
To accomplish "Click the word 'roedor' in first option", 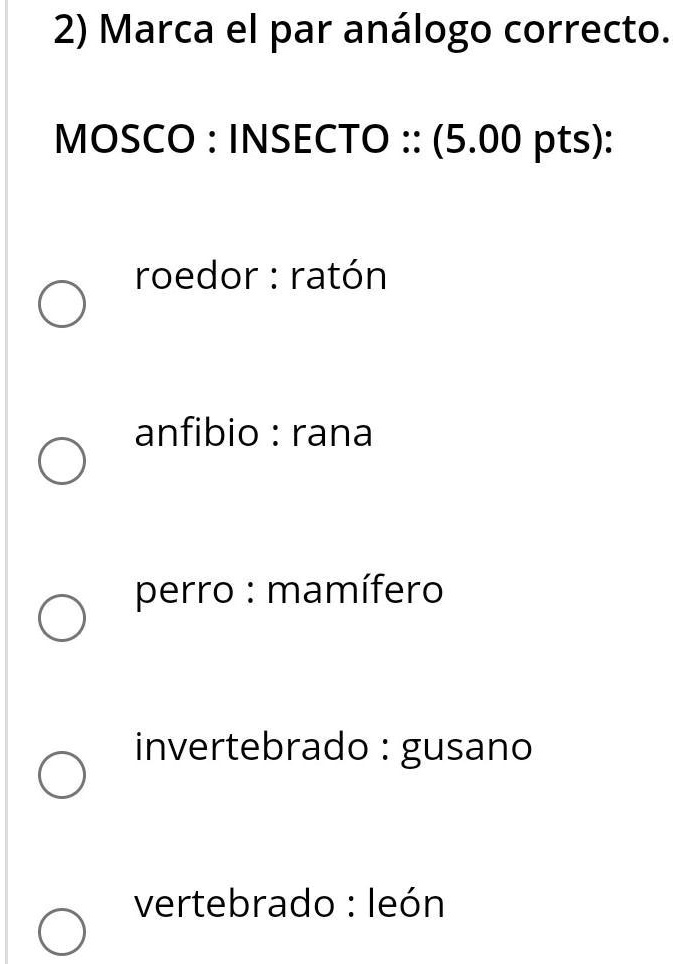I will pyautogui.click(x=195, y=276).
